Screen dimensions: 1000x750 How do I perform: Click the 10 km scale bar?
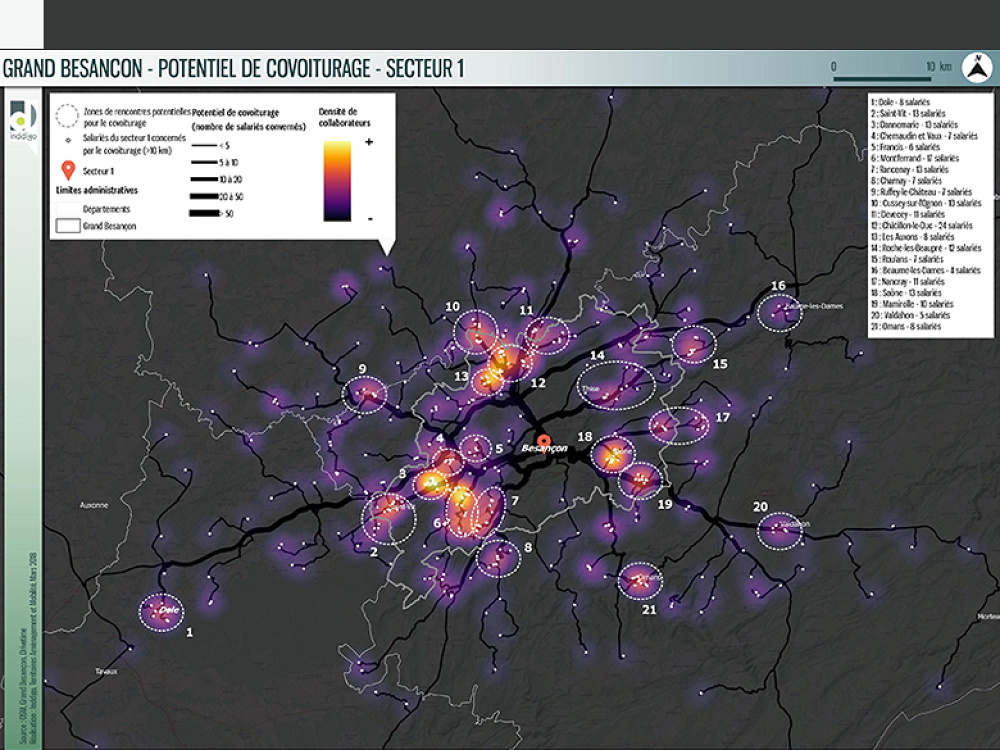(880, 77)
